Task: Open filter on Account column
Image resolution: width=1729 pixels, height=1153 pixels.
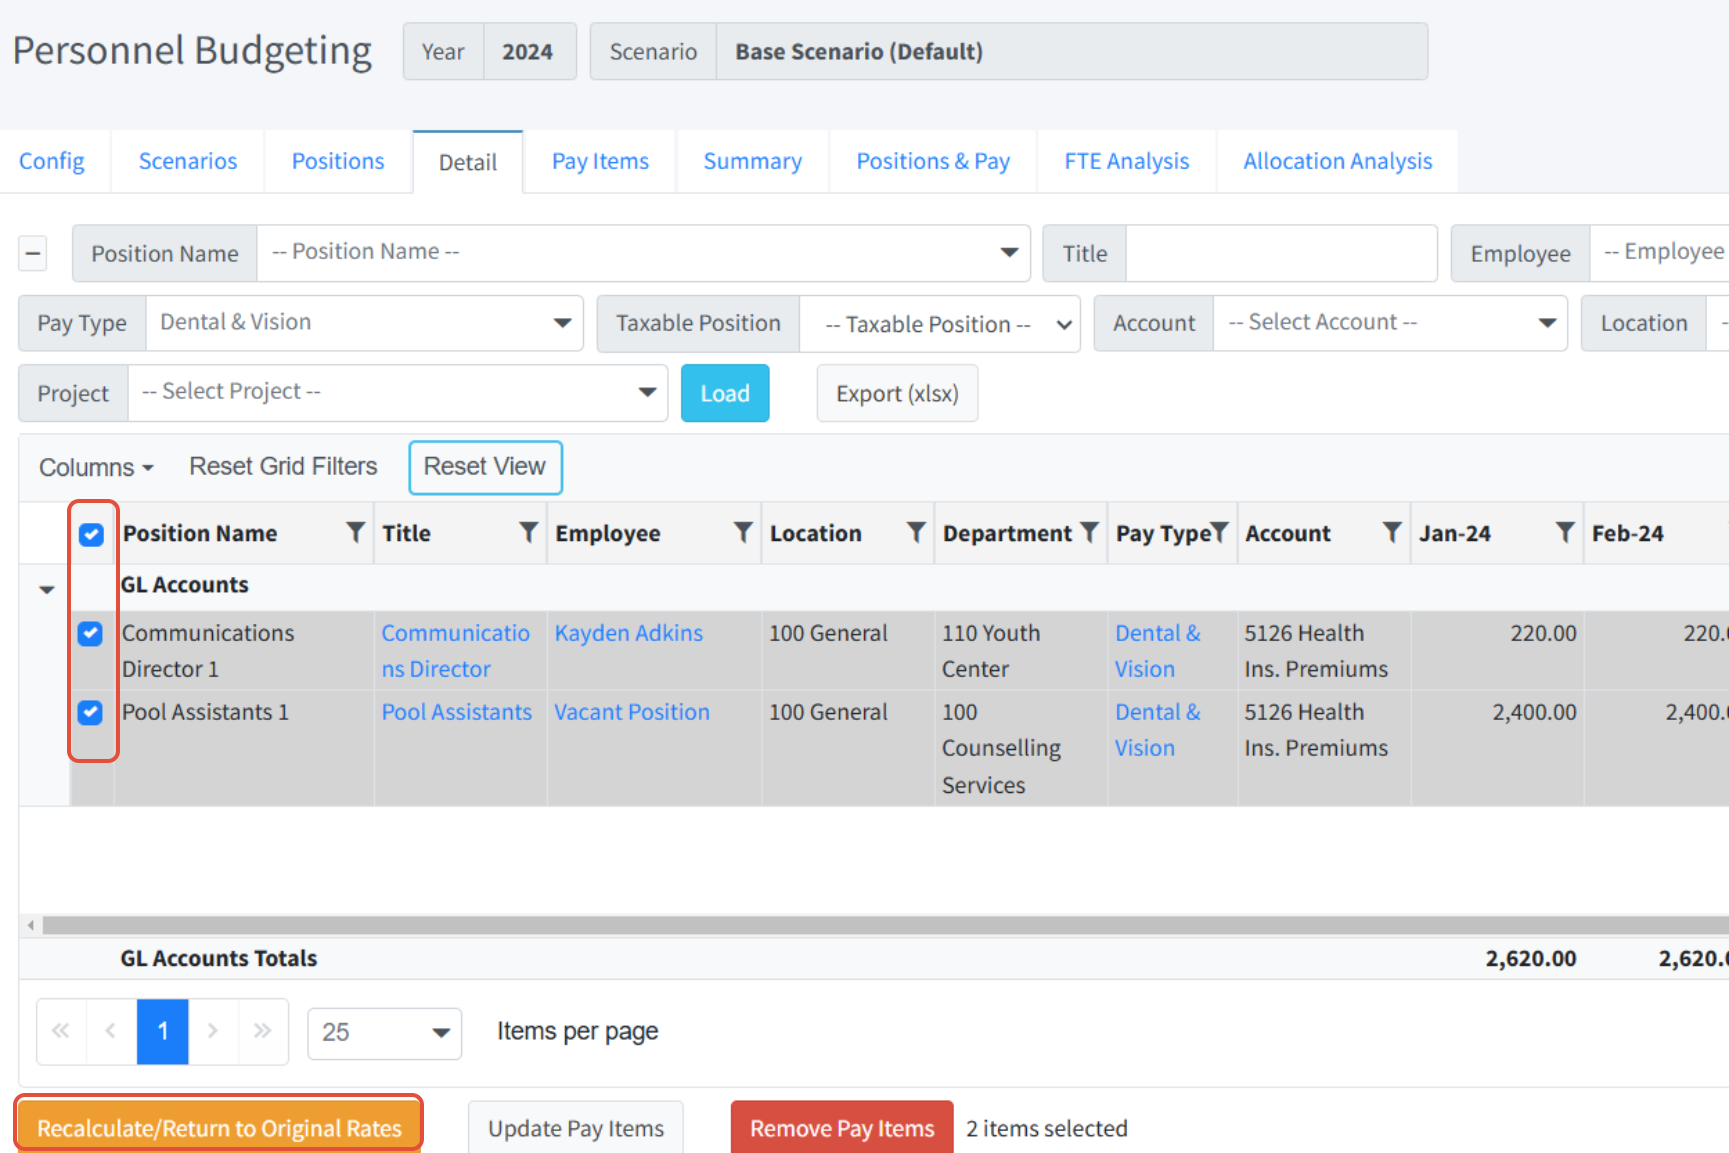Action: point(1392,533)
